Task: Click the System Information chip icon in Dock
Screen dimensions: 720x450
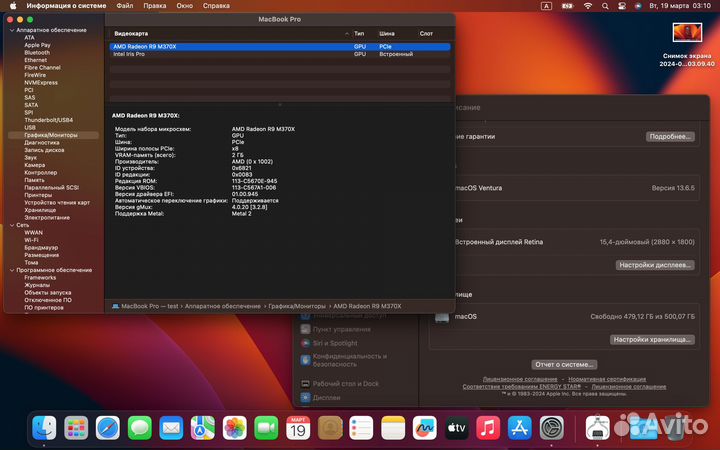Action: click(x=598, y=428)
